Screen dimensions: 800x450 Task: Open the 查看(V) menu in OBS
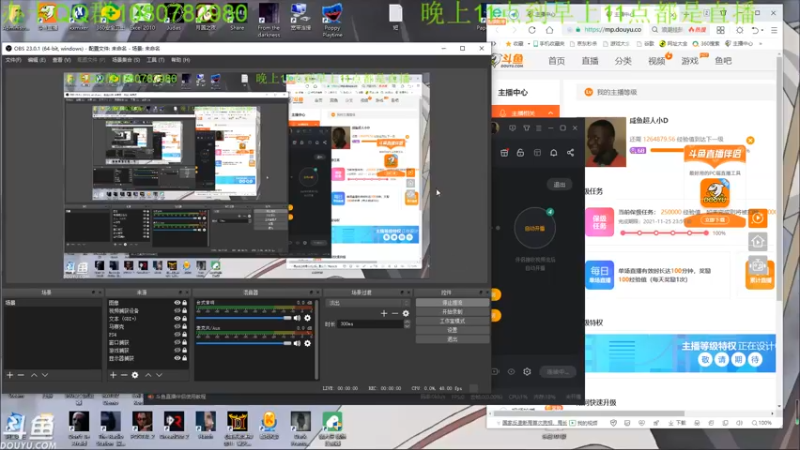[62, 60]
